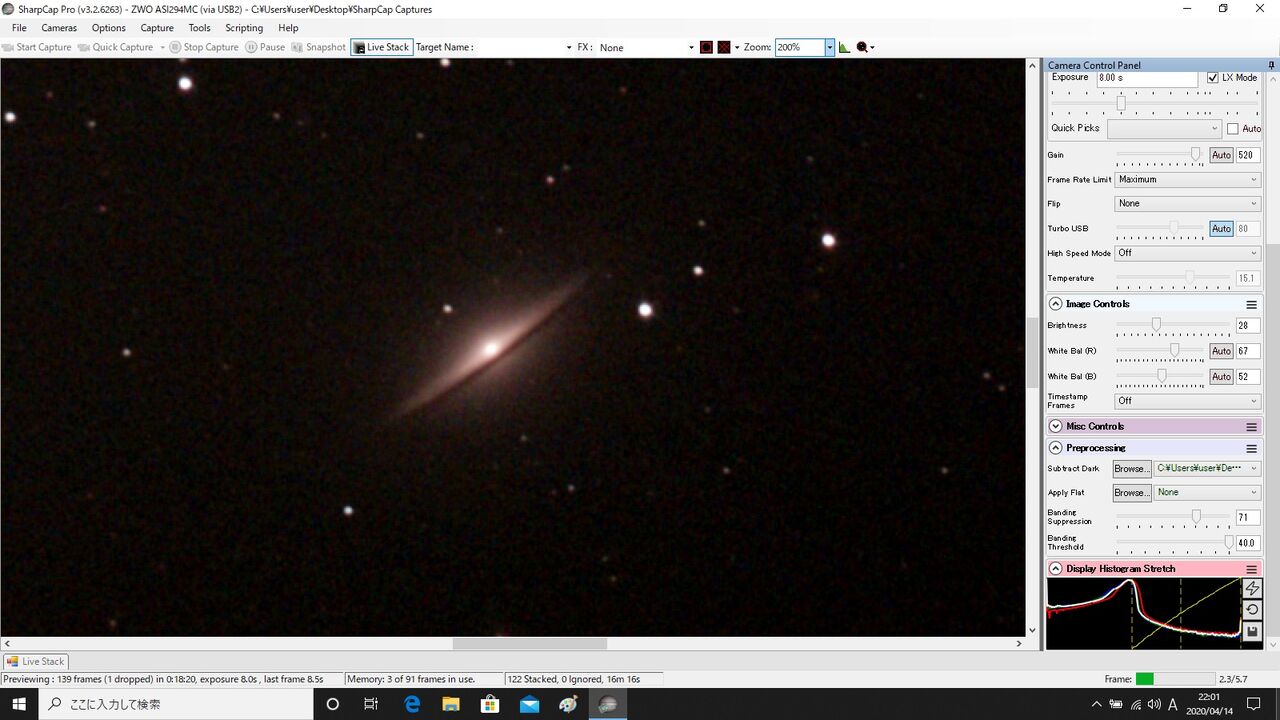This screenshot has width=1280, height=720.
Task: Toggle the White Bal (B) Auto button
Action: 1221,377
